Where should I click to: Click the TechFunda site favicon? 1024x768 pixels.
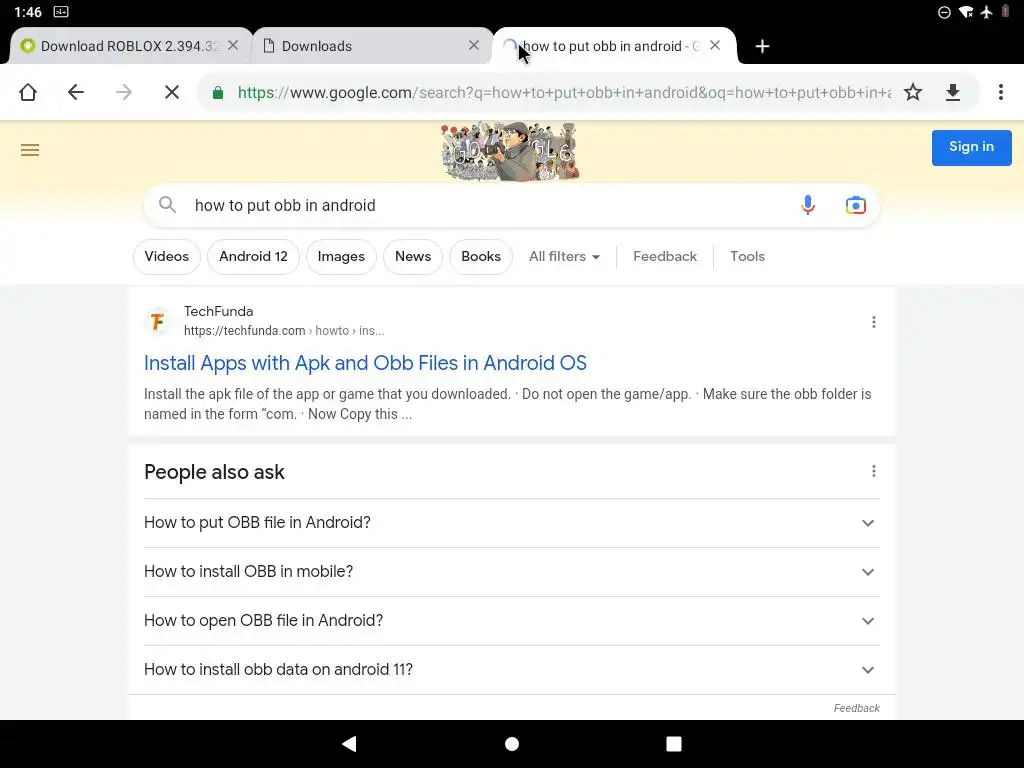(157, 321)
